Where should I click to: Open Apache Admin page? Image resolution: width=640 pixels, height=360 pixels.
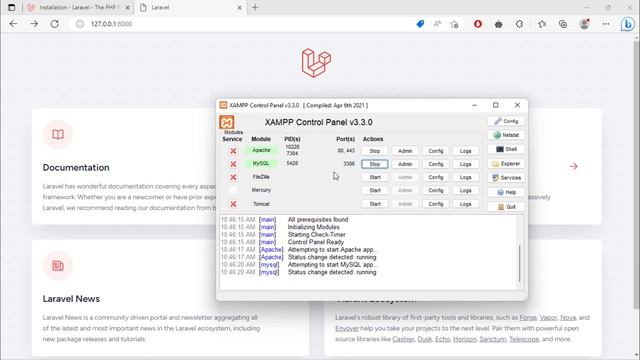405,151
